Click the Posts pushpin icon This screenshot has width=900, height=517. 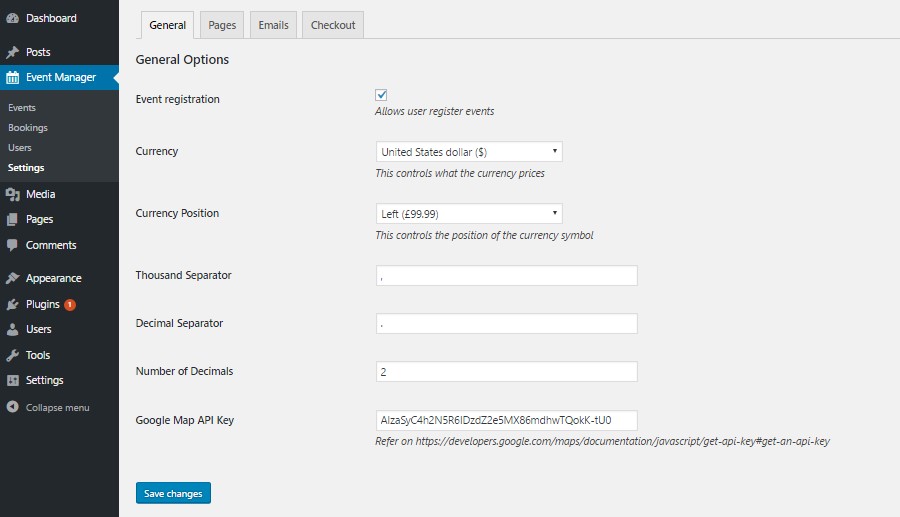[x=12, y=52]
